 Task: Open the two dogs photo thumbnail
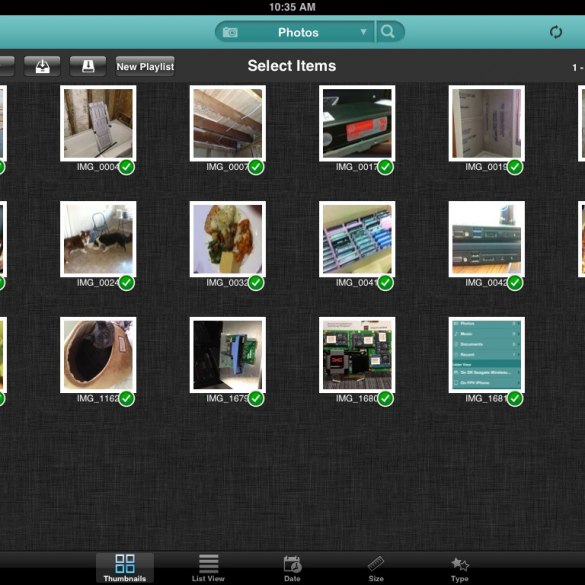click(98, 239)
